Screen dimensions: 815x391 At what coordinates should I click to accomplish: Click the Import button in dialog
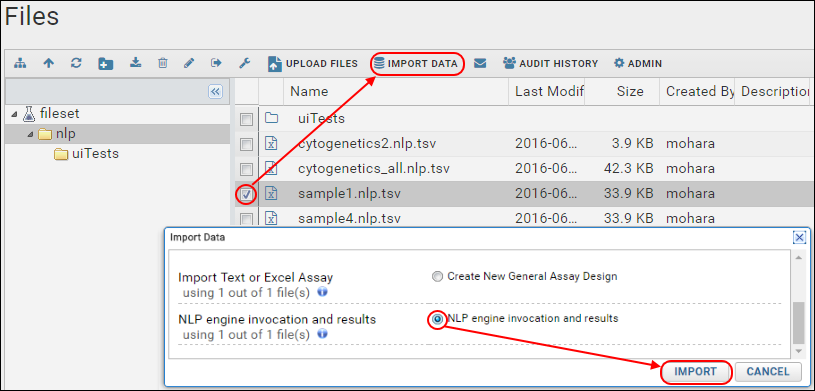695,372
